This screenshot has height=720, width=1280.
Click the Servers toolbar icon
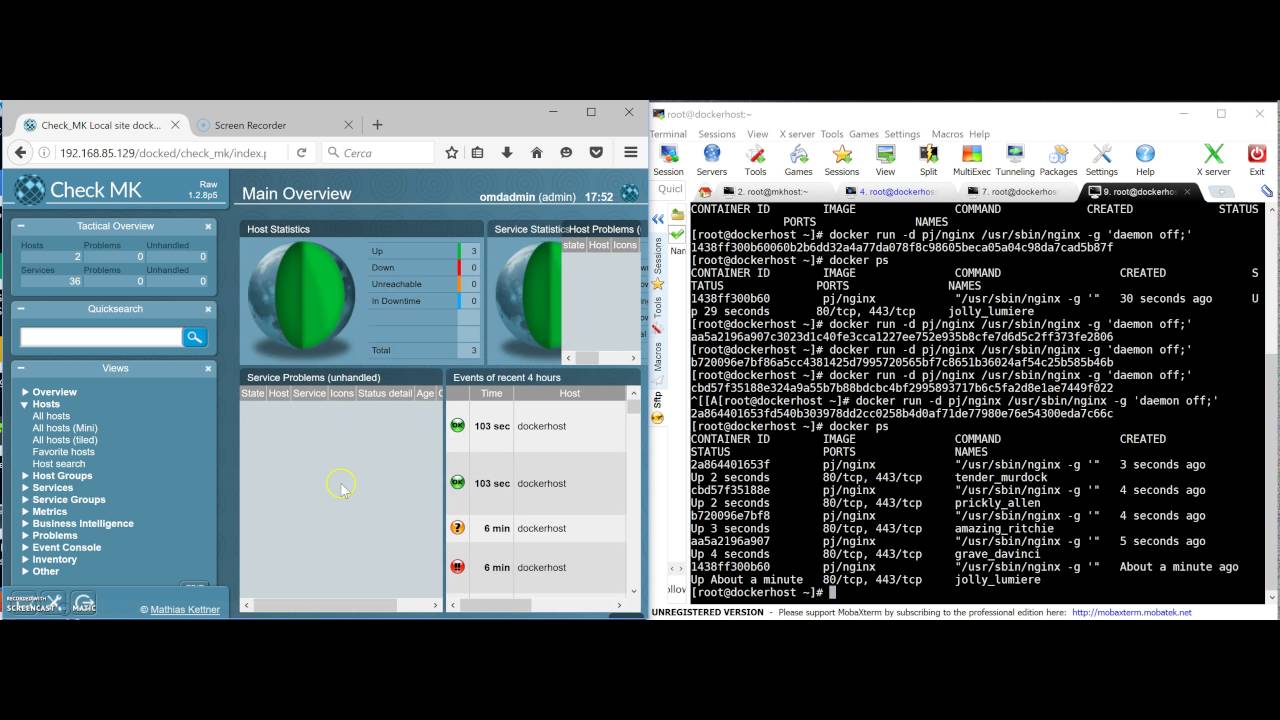click(712, 159)
